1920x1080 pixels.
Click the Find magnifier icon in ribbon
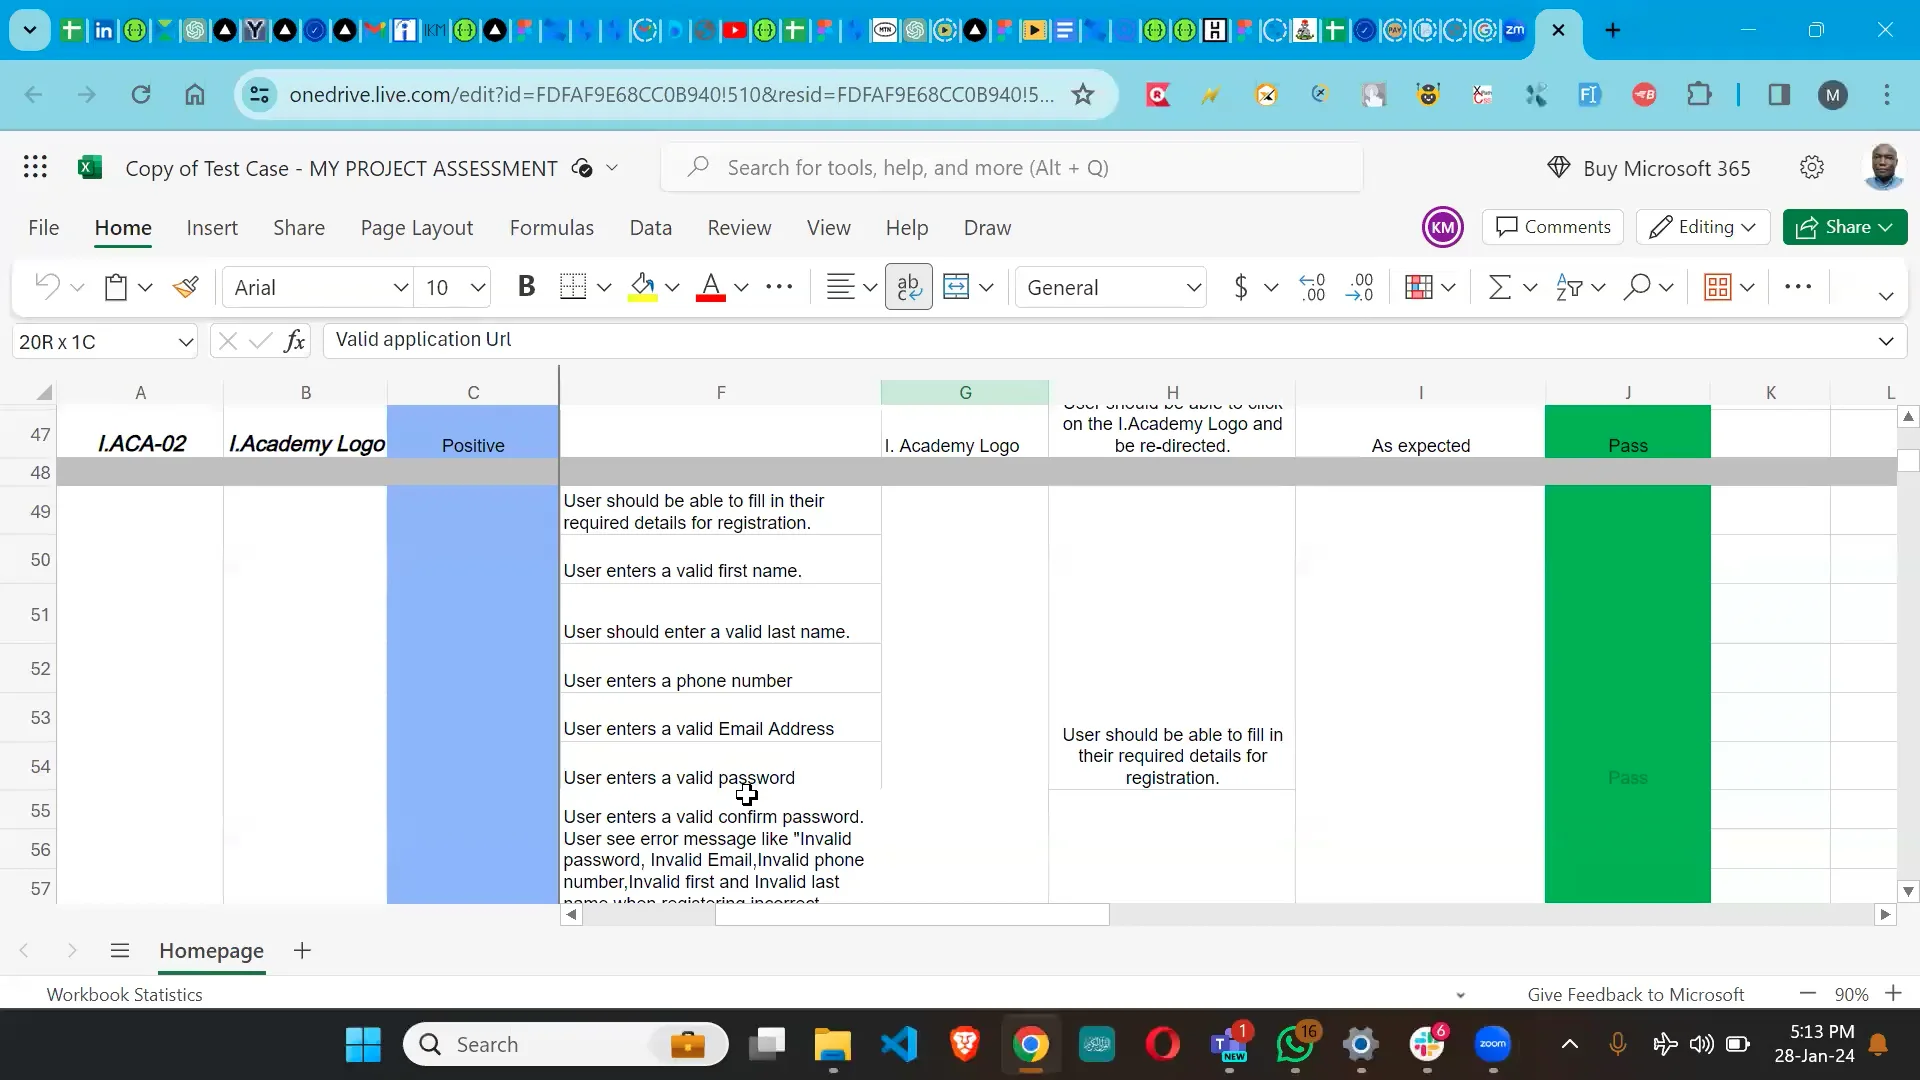click(x=1637, y=287)
